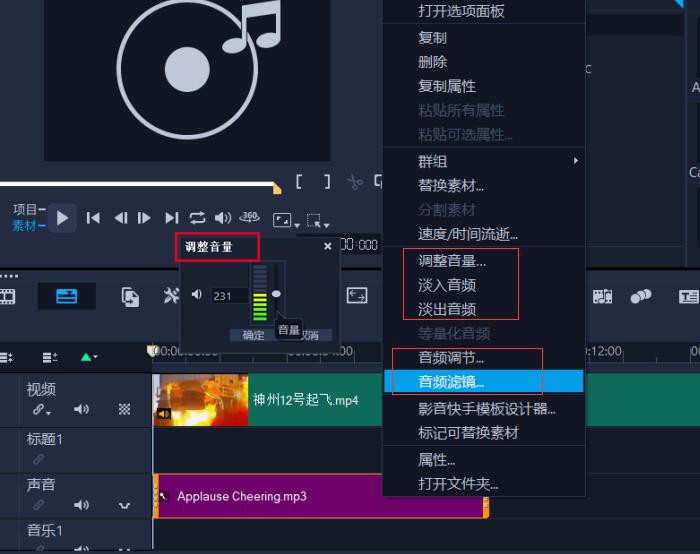Close the 调整音量 dialog

(x=328, y=246)
